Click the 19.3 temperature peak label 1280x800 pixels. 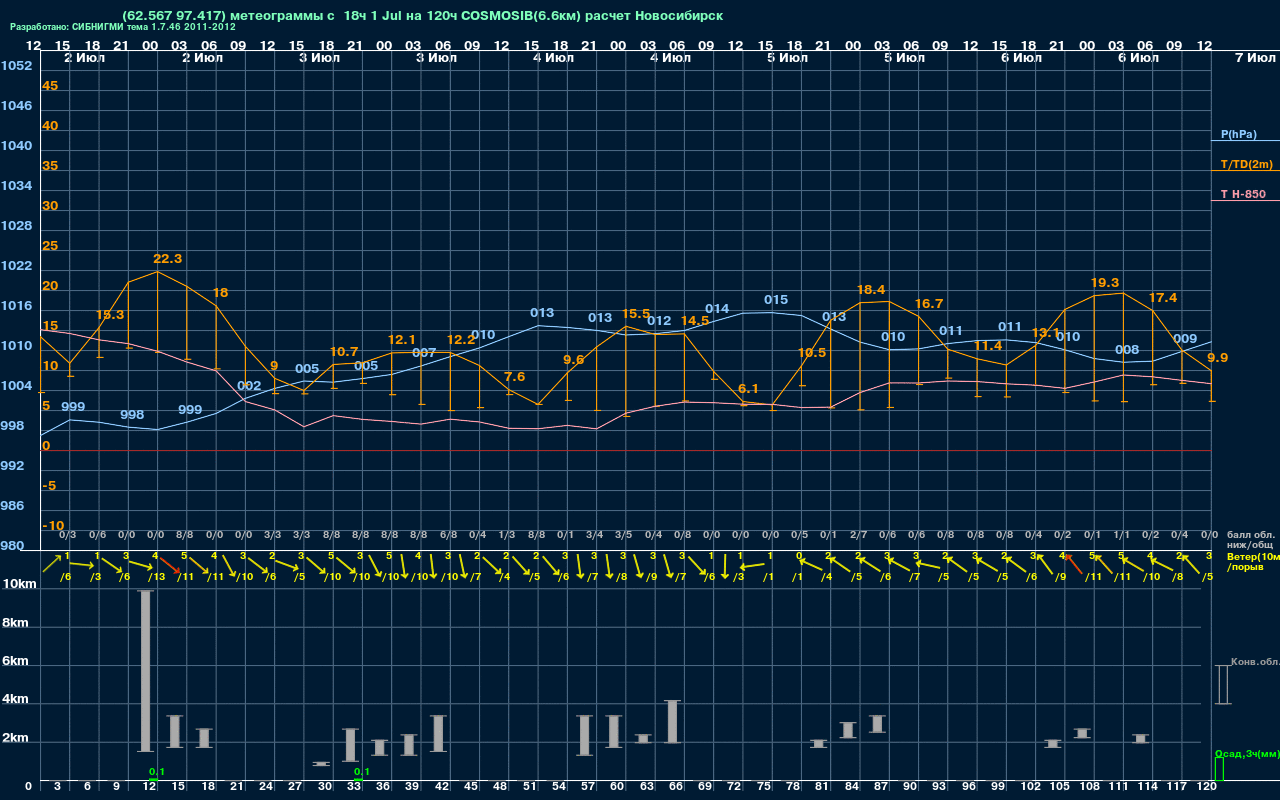[x=1105, y=282]
